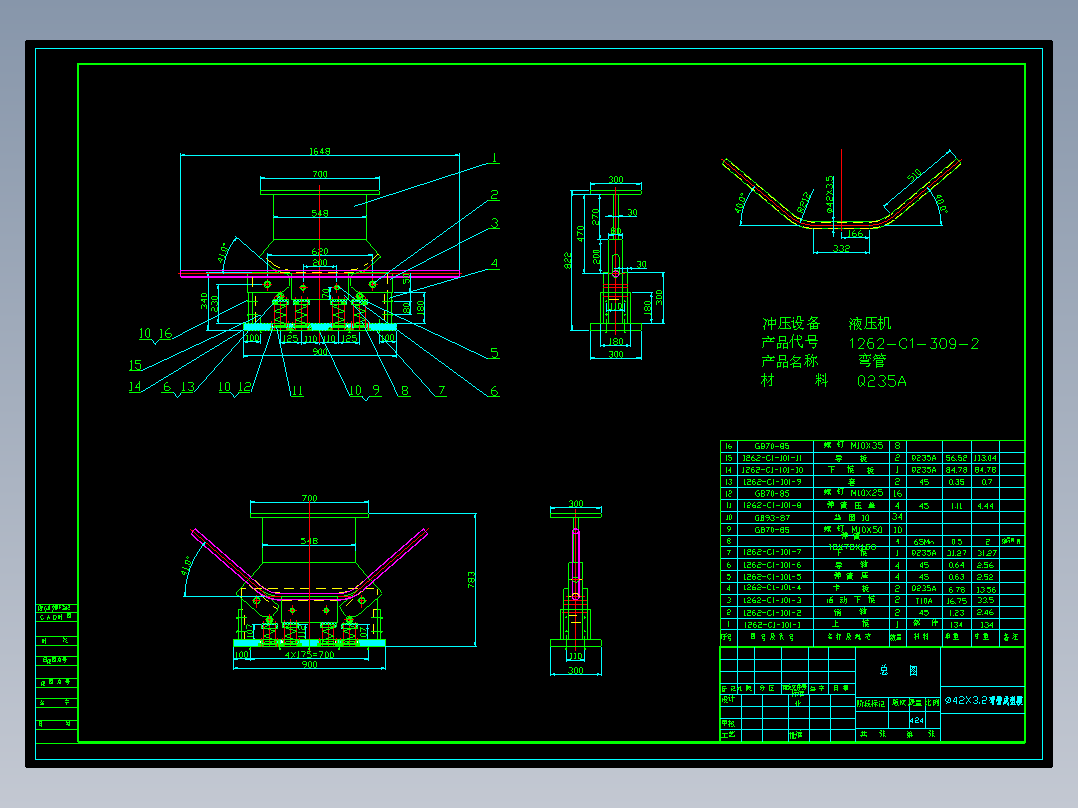Click the 设计 title block label
The width and height of the screenshot is (1078, 808).
point(728,700)
